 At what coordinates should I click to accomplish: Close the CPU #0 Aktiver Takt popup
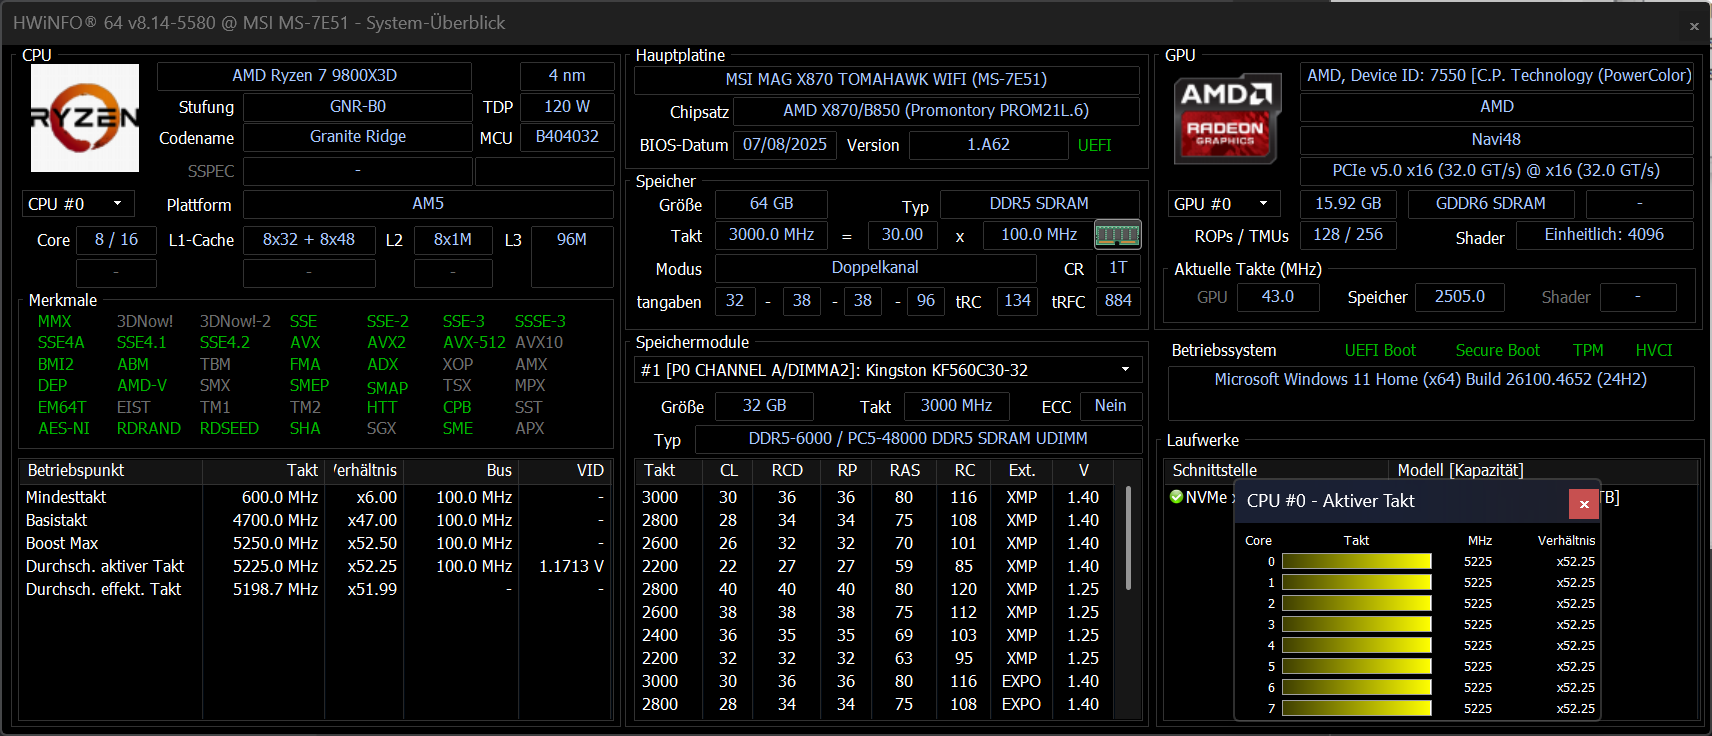(1584, 504)
